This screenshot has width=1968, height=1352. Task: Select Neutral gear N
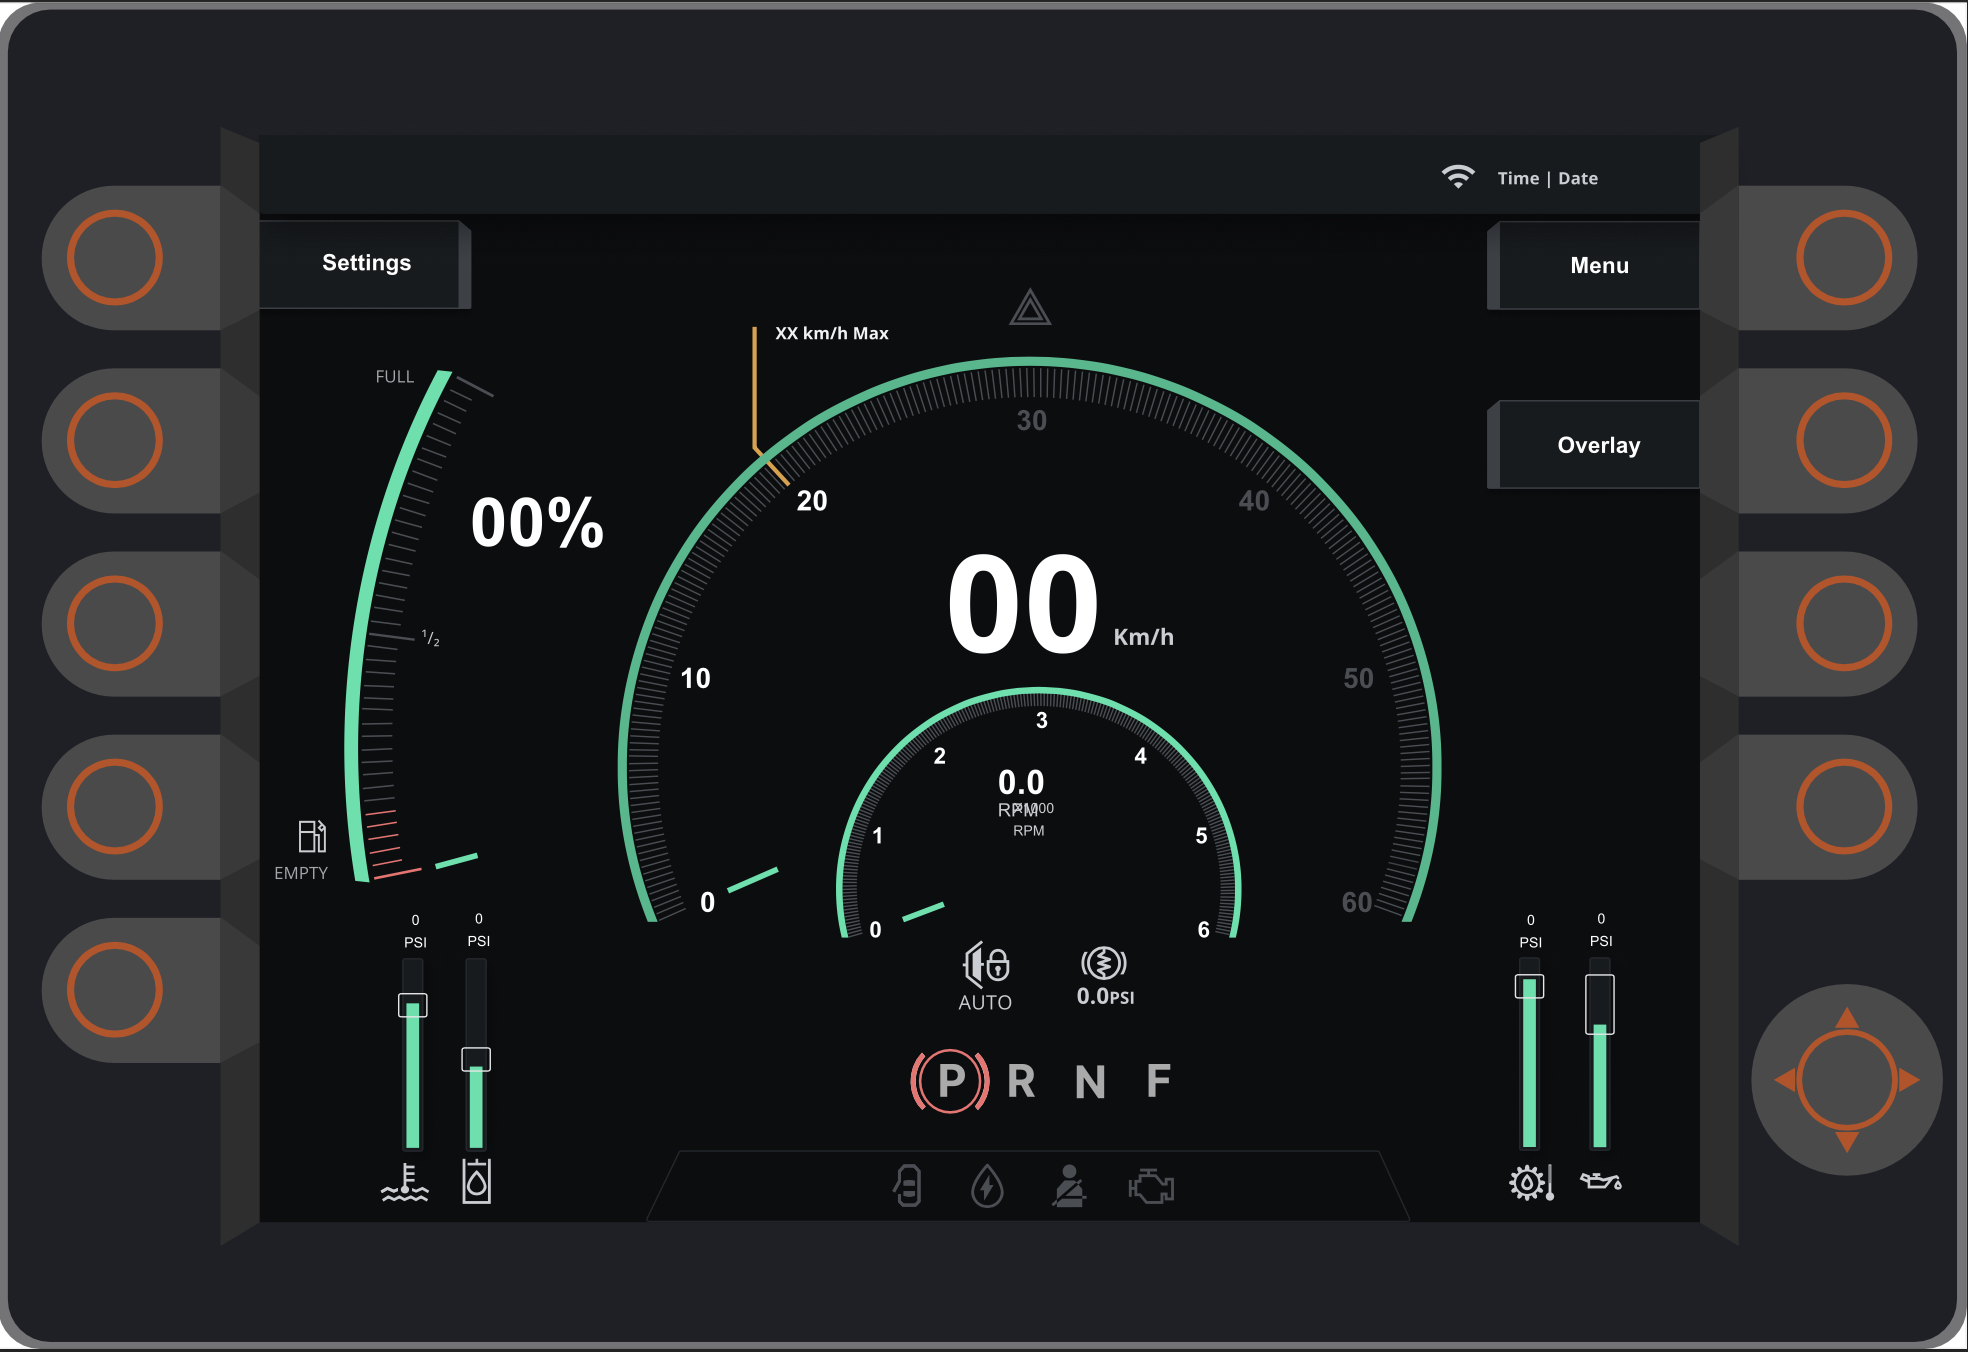click(1090, 1082)
